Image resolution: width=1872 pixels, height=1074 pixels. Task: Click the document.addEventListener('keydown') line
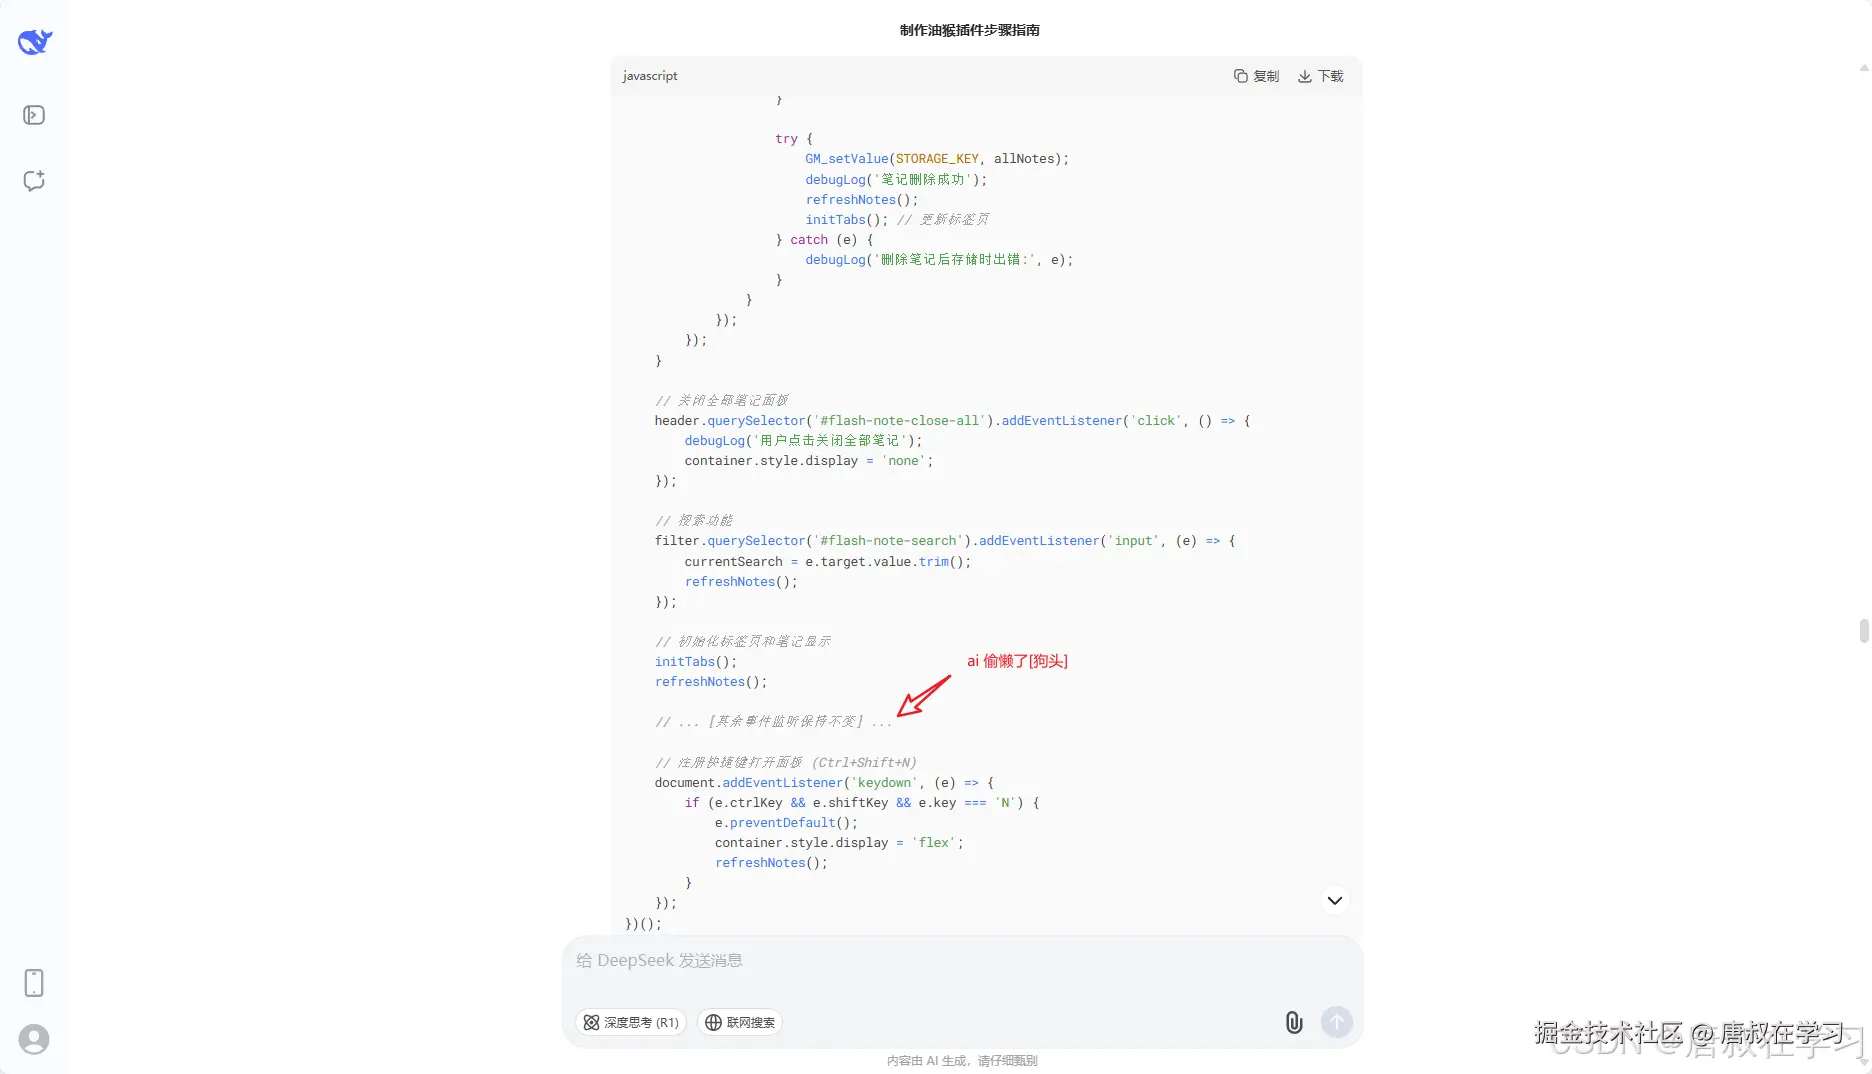pyautogui.click(x=824, y=783)
